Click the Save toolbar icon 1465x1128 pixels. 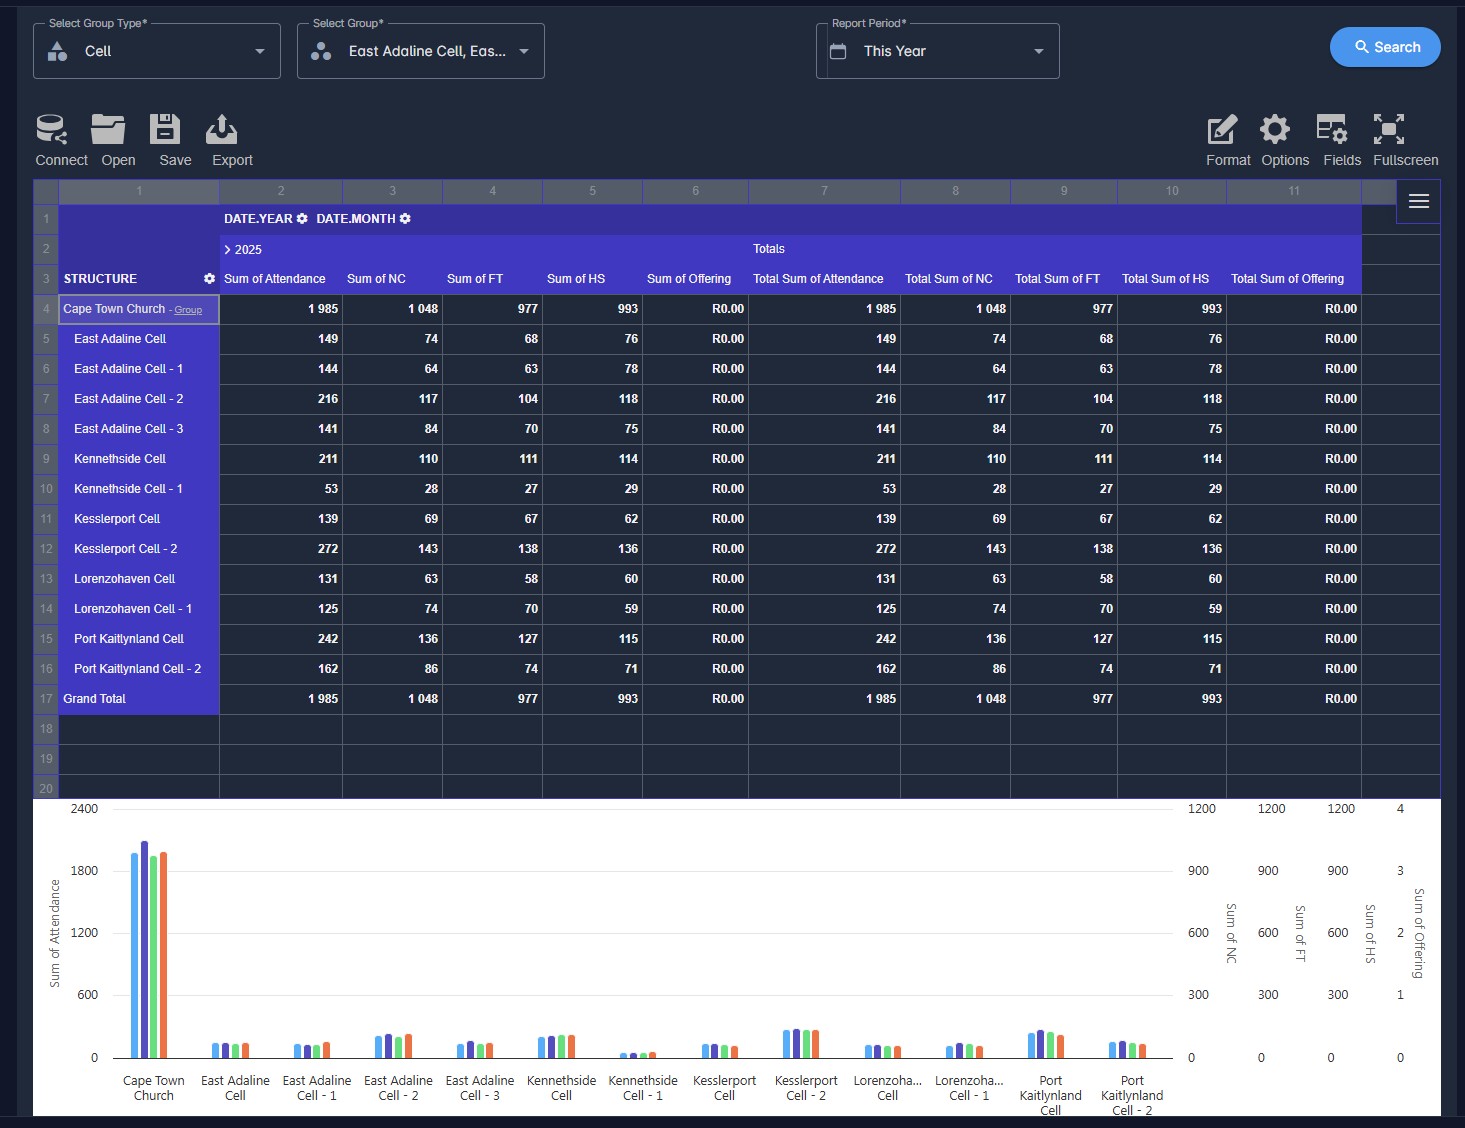coord(165,130)
